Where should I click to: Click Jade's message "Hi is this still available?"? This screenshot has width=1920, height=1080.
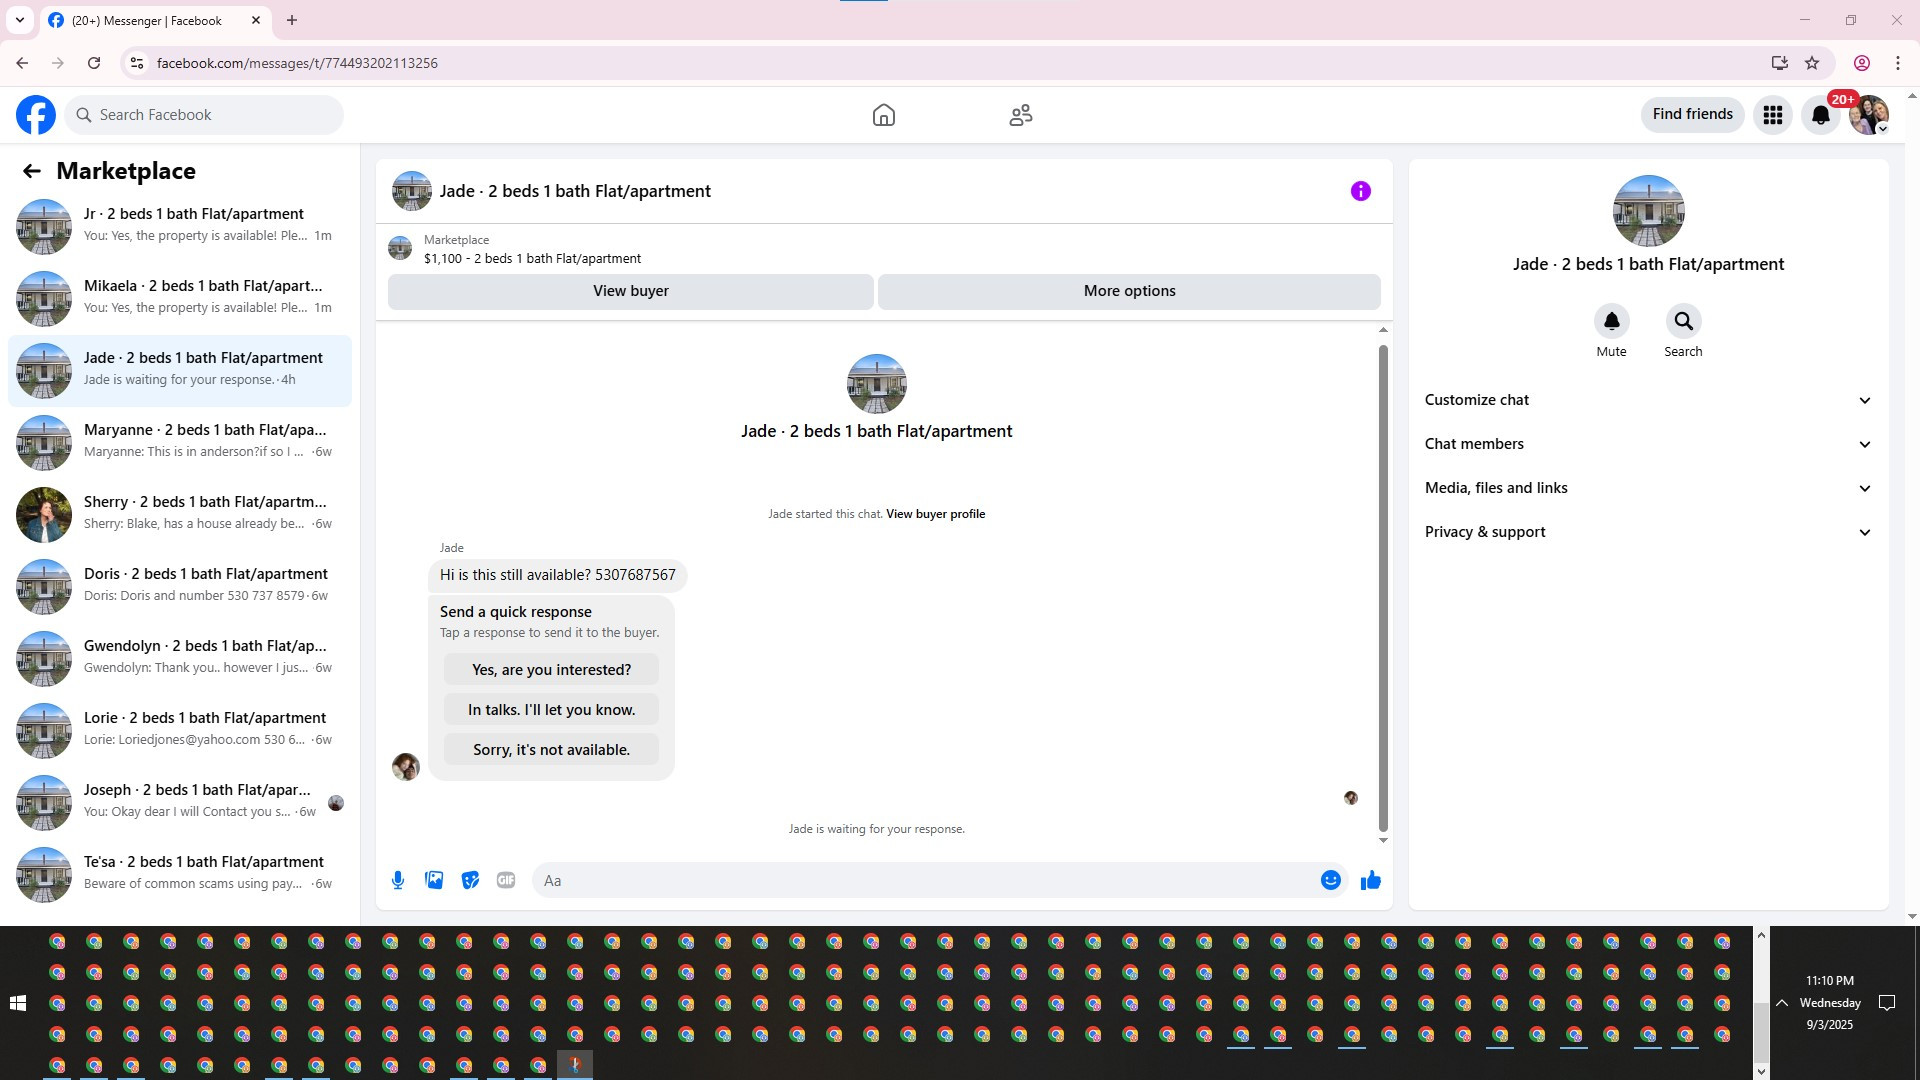pos(557,575)
